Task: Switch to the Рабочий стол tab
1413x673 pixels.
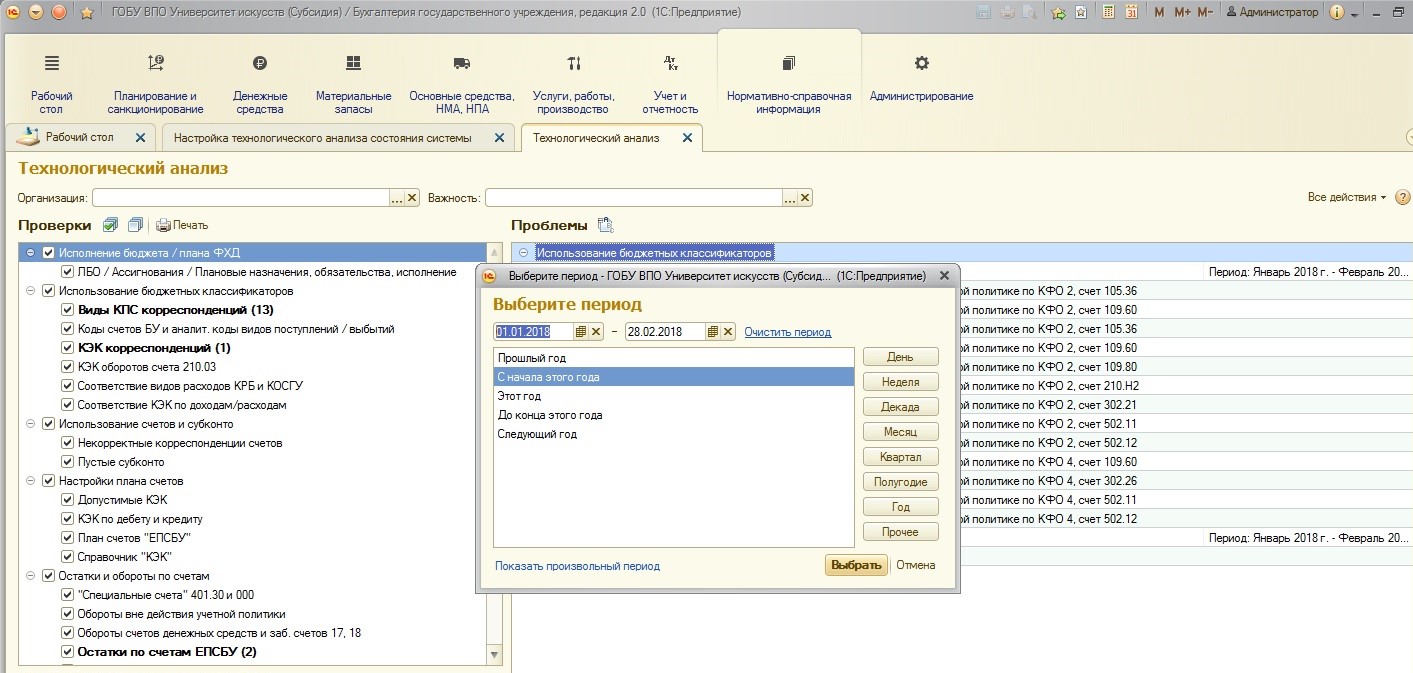Action: tap(80, 138)
